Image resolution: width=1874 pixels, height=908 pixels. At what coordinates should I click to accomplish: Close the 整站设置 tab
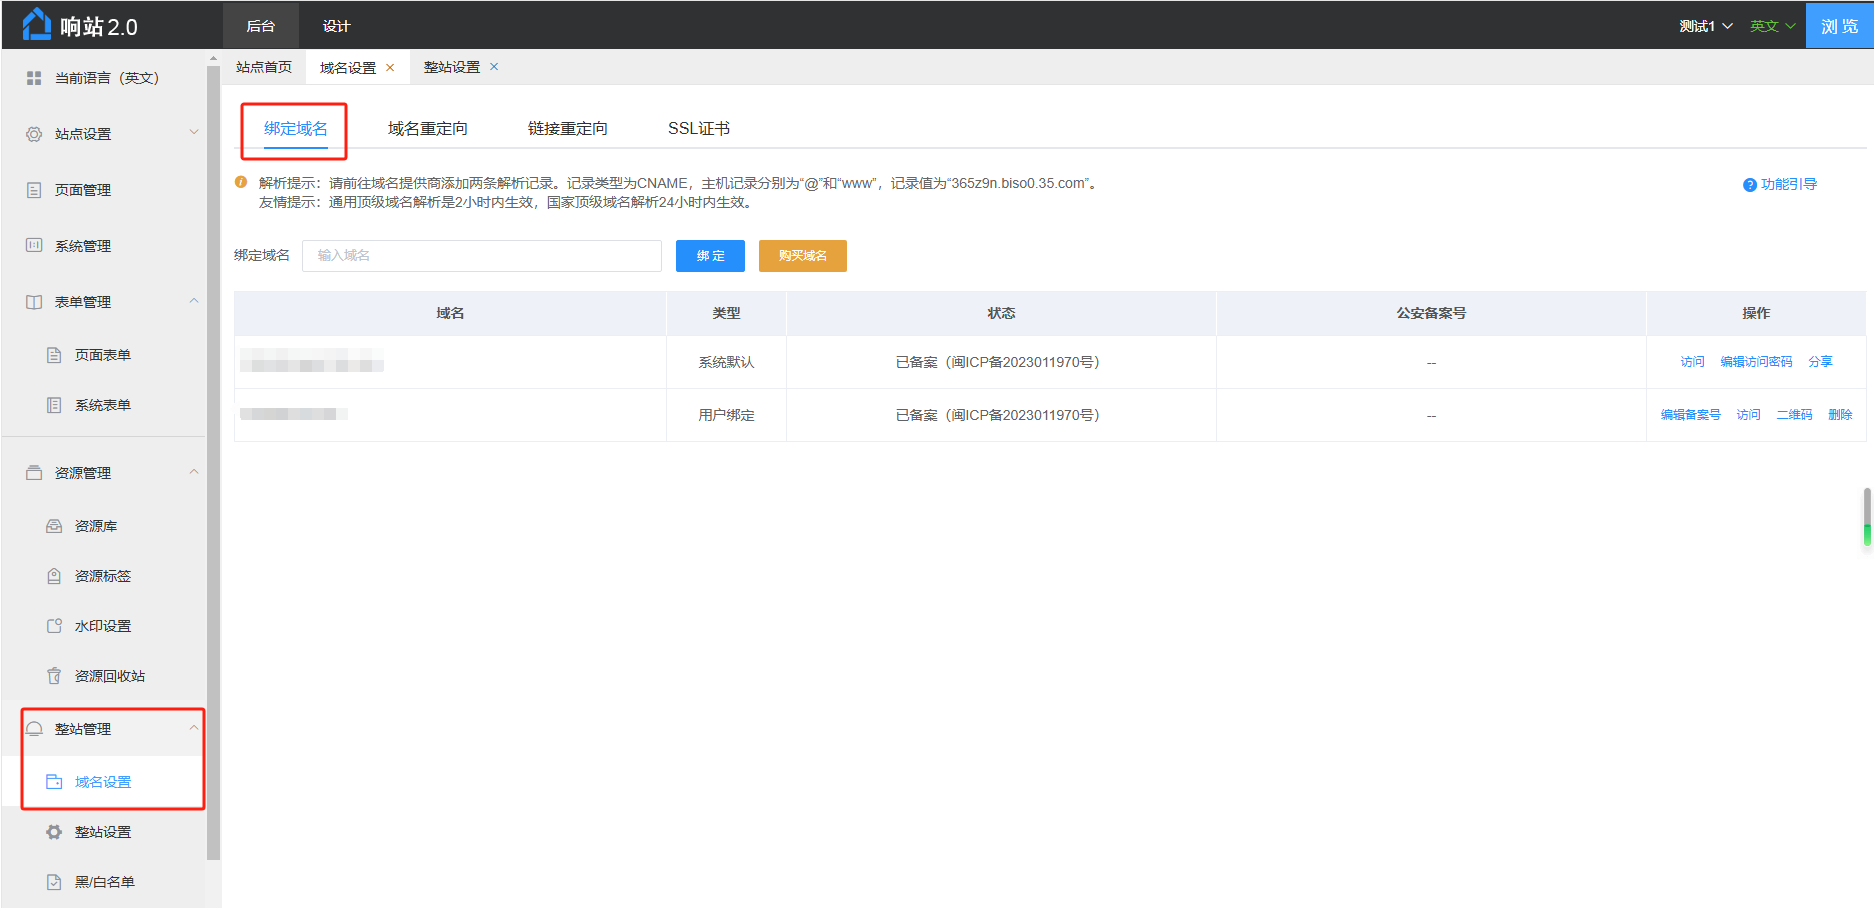coord(494,67)
